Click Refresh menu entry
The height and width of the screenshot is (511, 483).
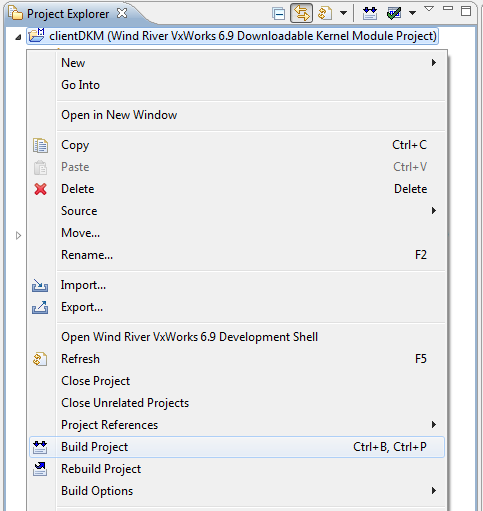coord(237,359)
